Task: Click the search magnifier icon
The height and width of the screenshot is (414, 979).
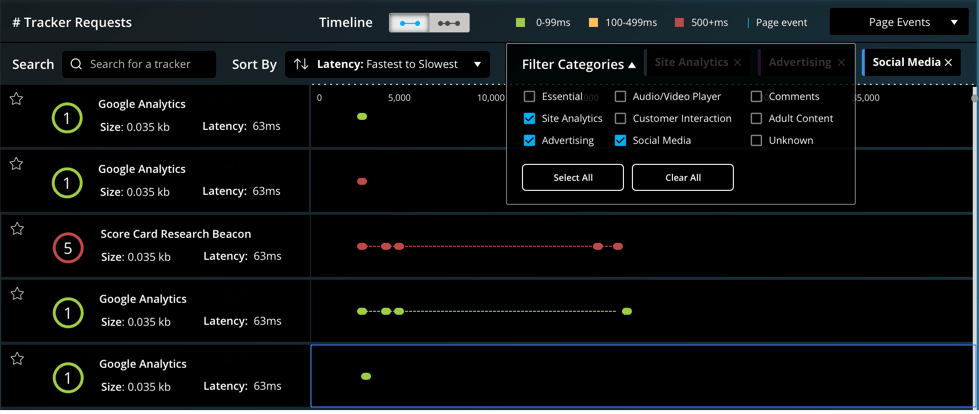Action: (x=77, y=64)
